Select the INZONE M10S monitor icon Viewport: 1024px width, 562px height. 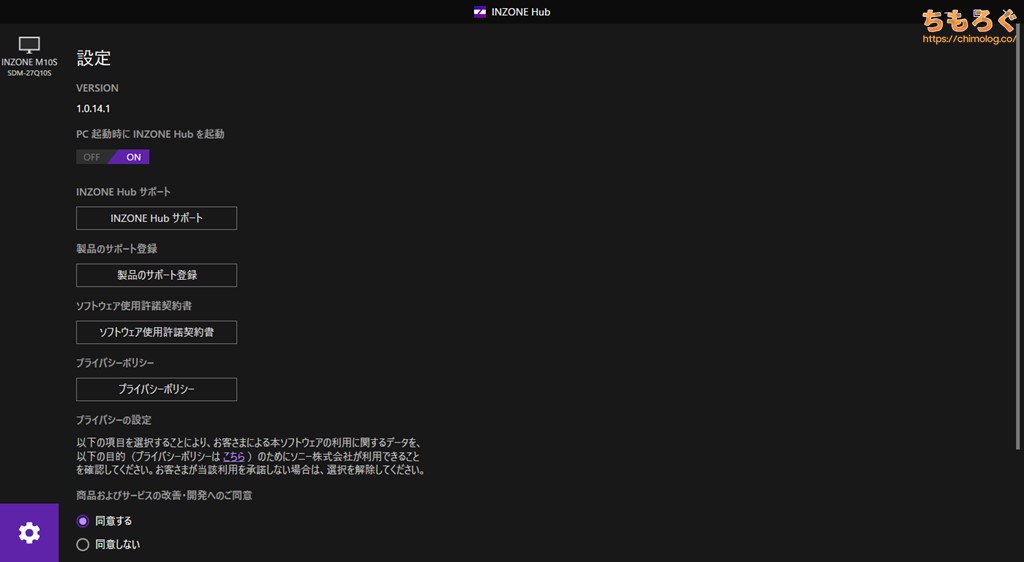coord(29,45)
